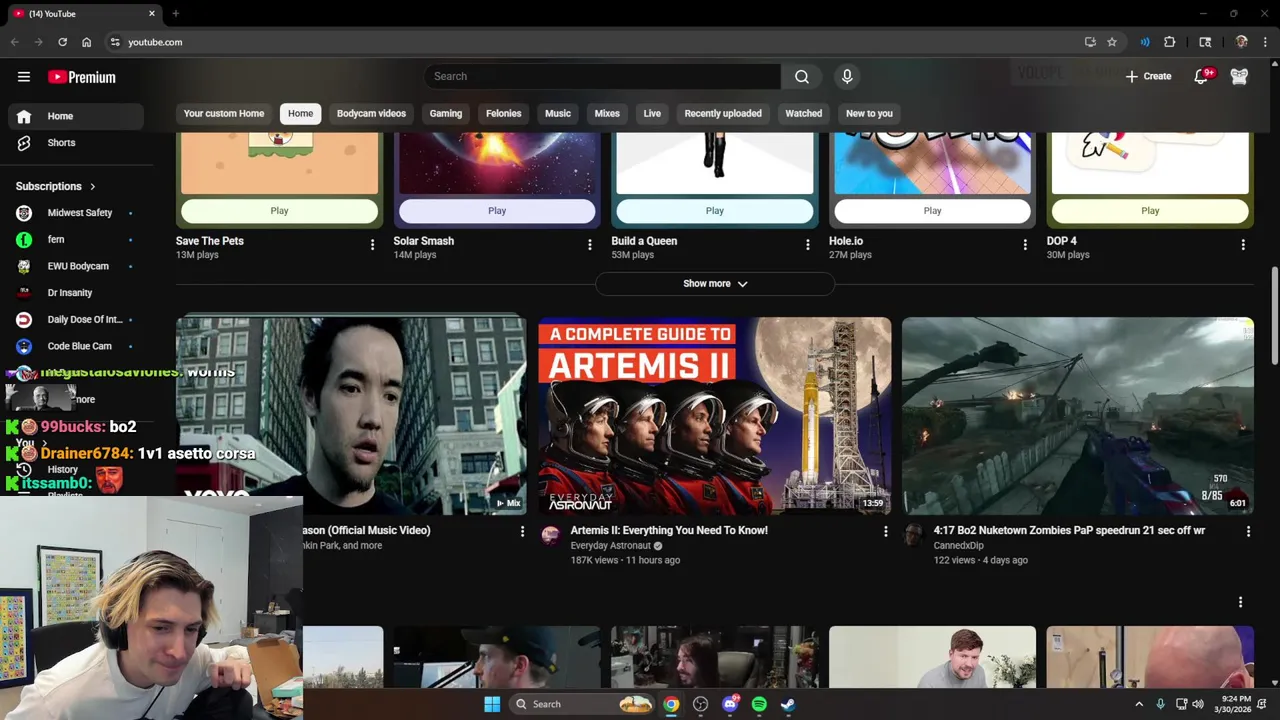Open Chrome three-dot menu
Screen dimensions: 1280x720
pos(1266,42)
